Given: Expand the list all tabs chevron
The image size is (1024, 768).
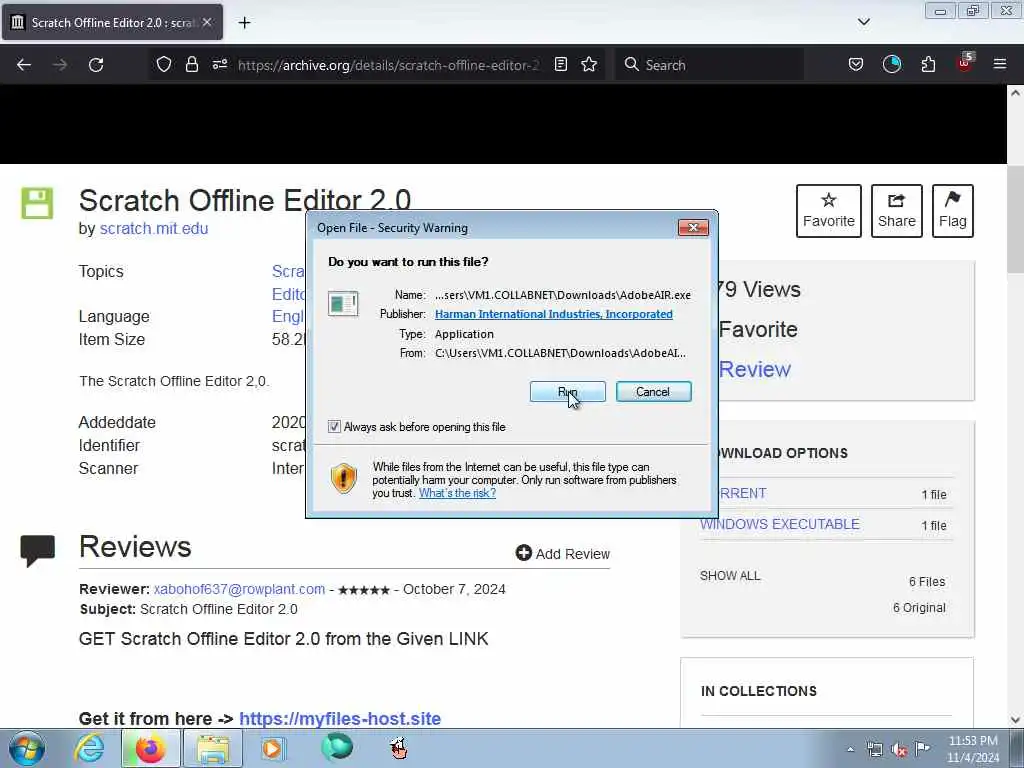Looking at the screenshot, I should pyautogui.click(x=863, y=22).
